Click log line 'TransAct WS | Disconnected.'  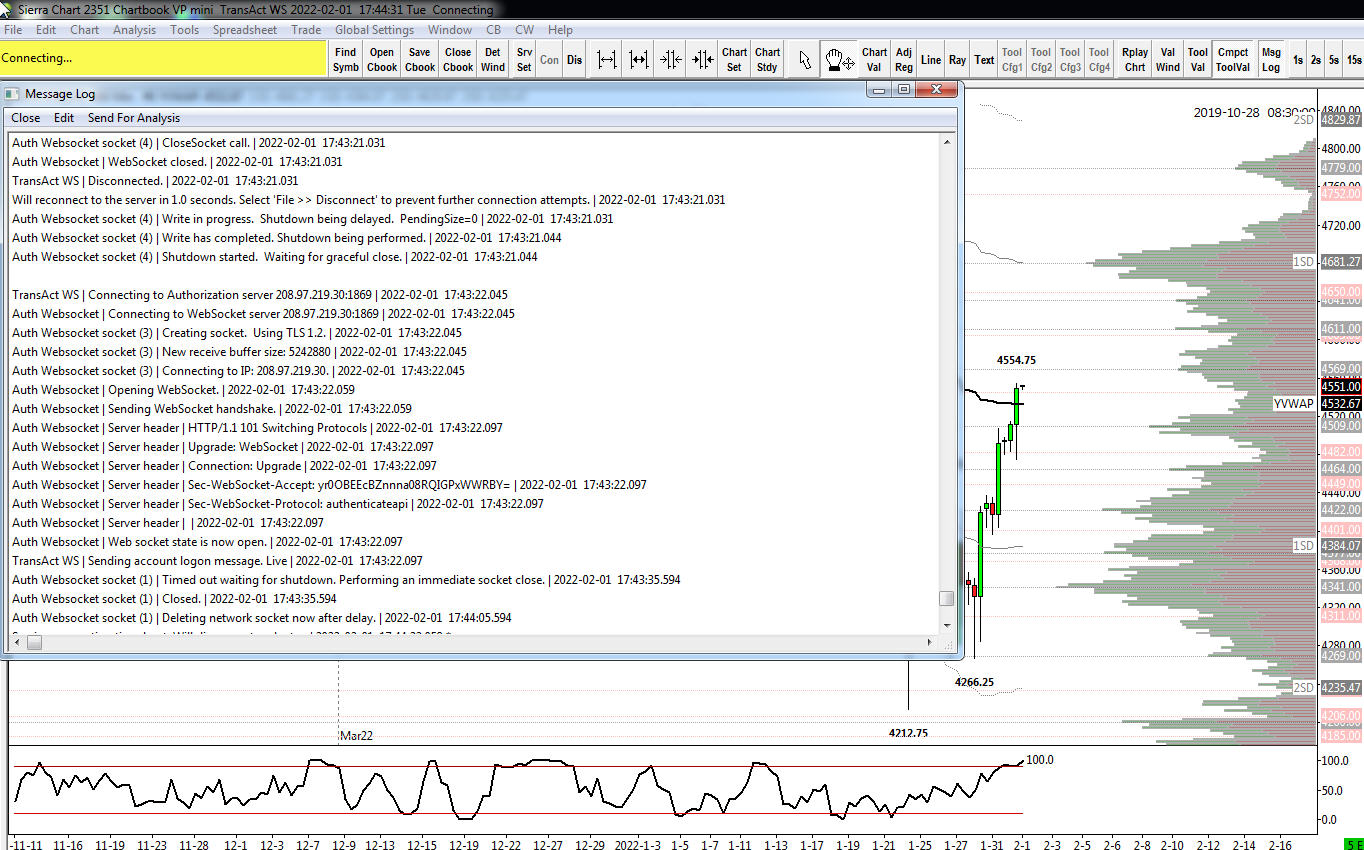tap(155, 181)
